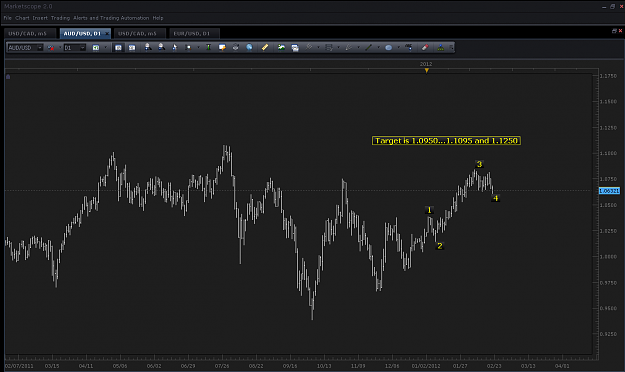625x372 pixels.
Task: Click the 07/26 date axis label
Action: pos(222,366)
